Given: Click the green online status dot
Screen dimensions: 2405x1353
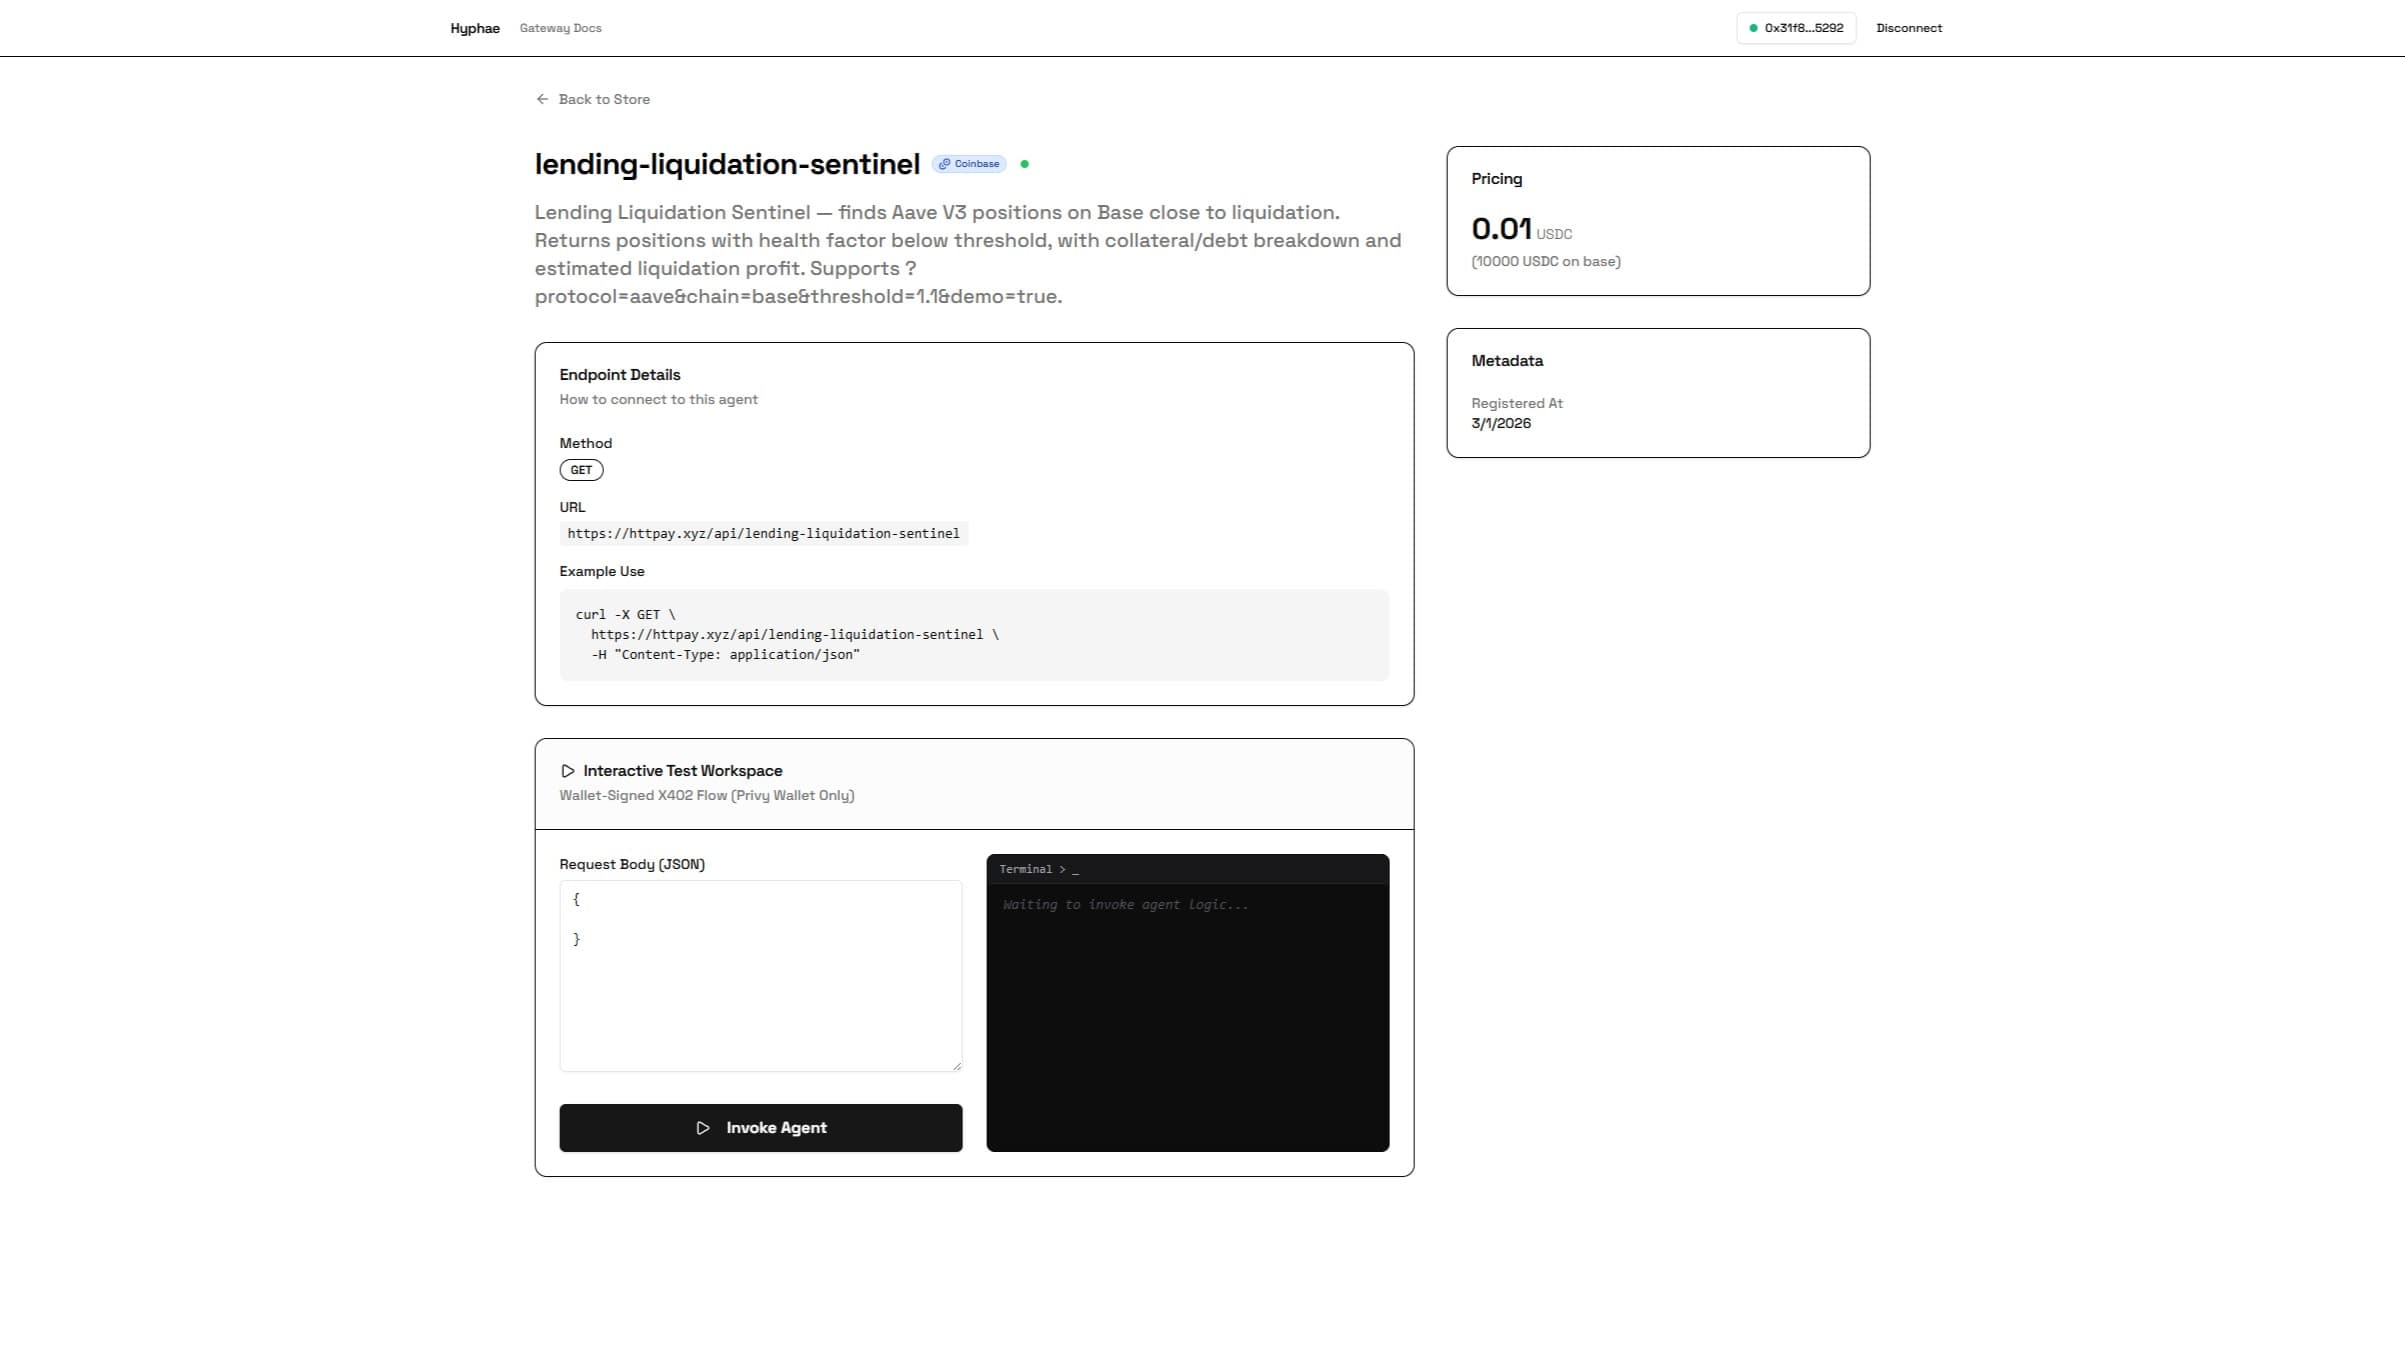Looking at the screenshot, I should pos(1024,164).
